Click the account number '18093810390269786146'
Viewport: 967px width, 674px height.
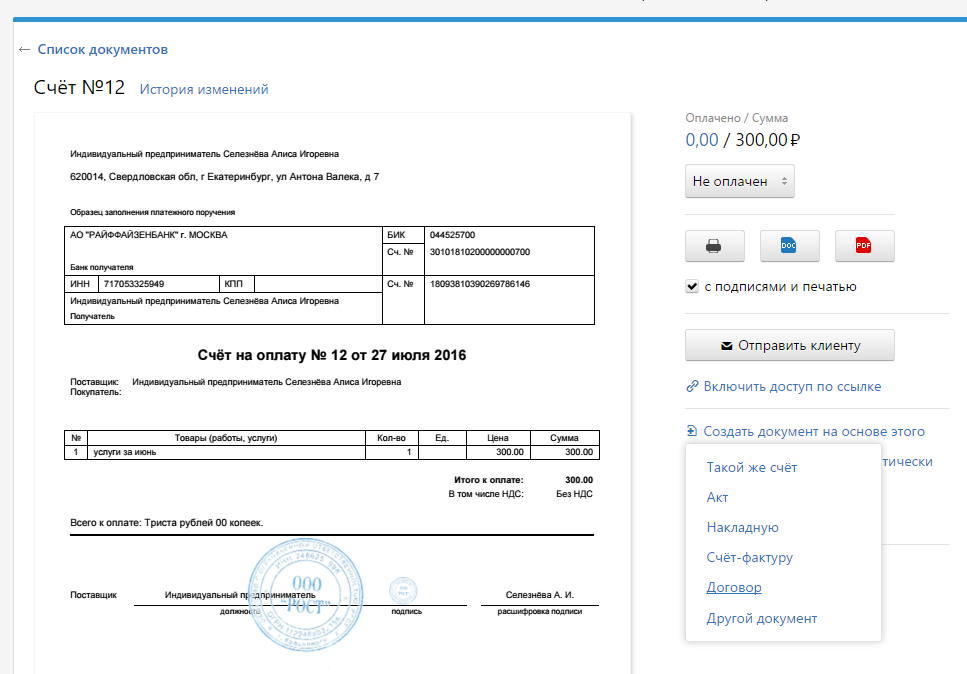480,284
